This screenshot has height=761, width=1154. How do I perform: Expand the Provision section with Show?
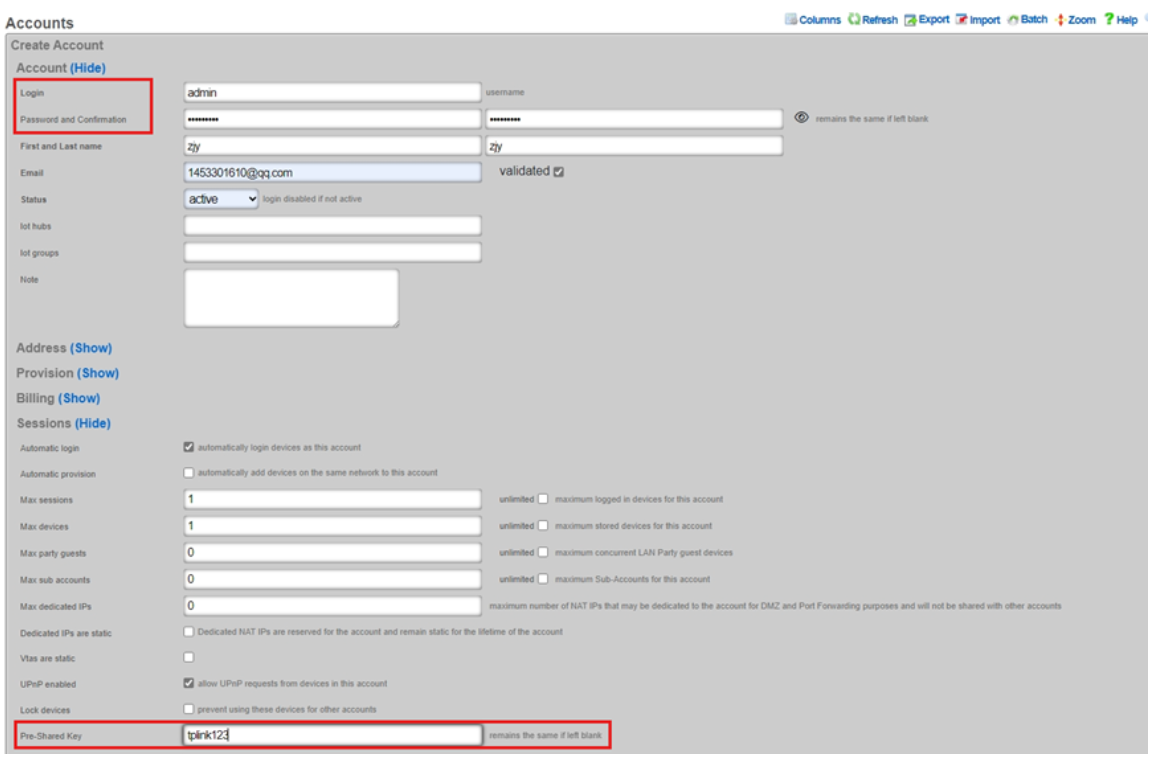coord(98,373)
